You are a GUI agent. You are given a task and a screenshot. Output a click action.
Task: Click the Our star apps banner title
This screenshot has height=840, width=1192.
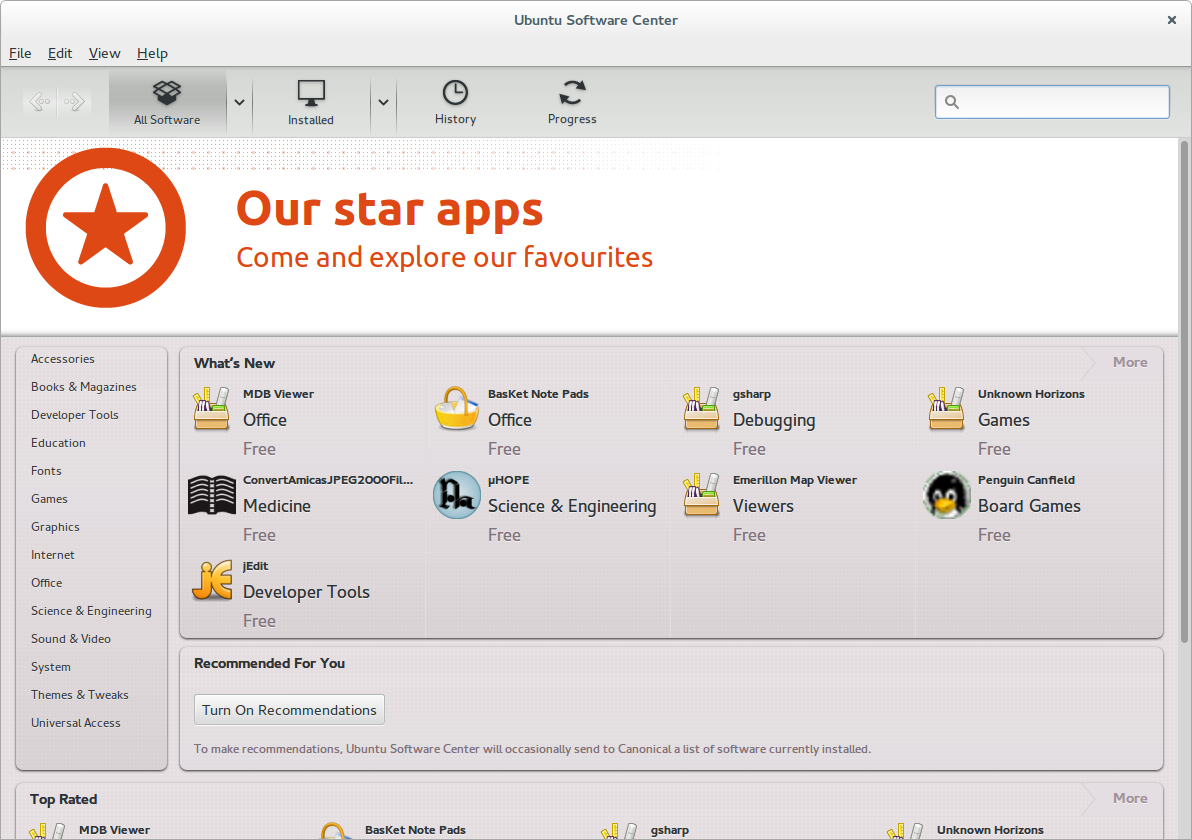(389, 209)
